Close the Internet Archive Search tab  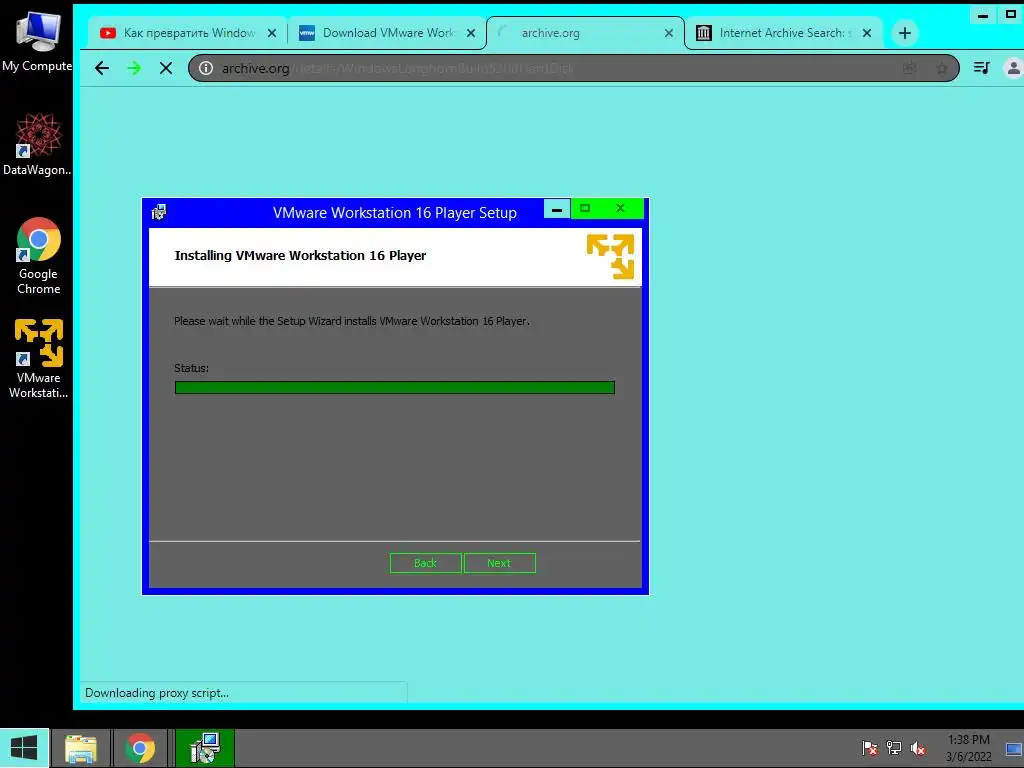(x=867, y=33)
